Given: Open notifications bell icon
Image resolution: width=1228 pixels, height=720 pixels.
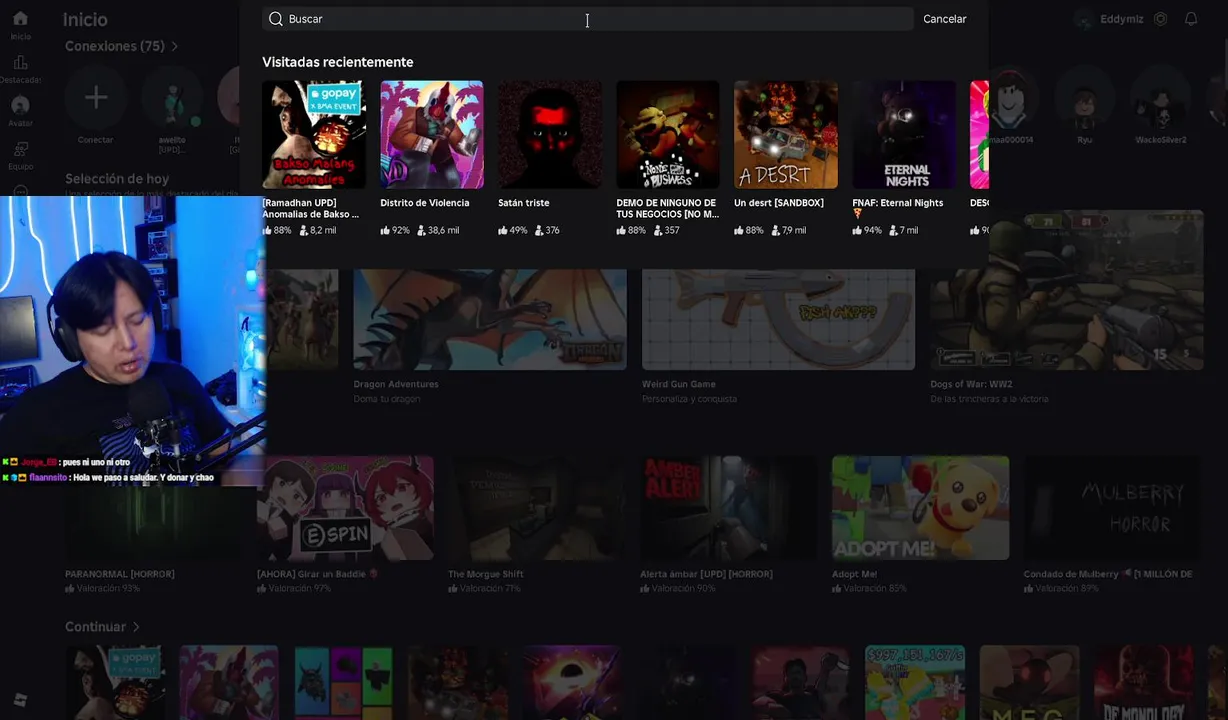Looking at the screenshot, I should [1191, 19].
